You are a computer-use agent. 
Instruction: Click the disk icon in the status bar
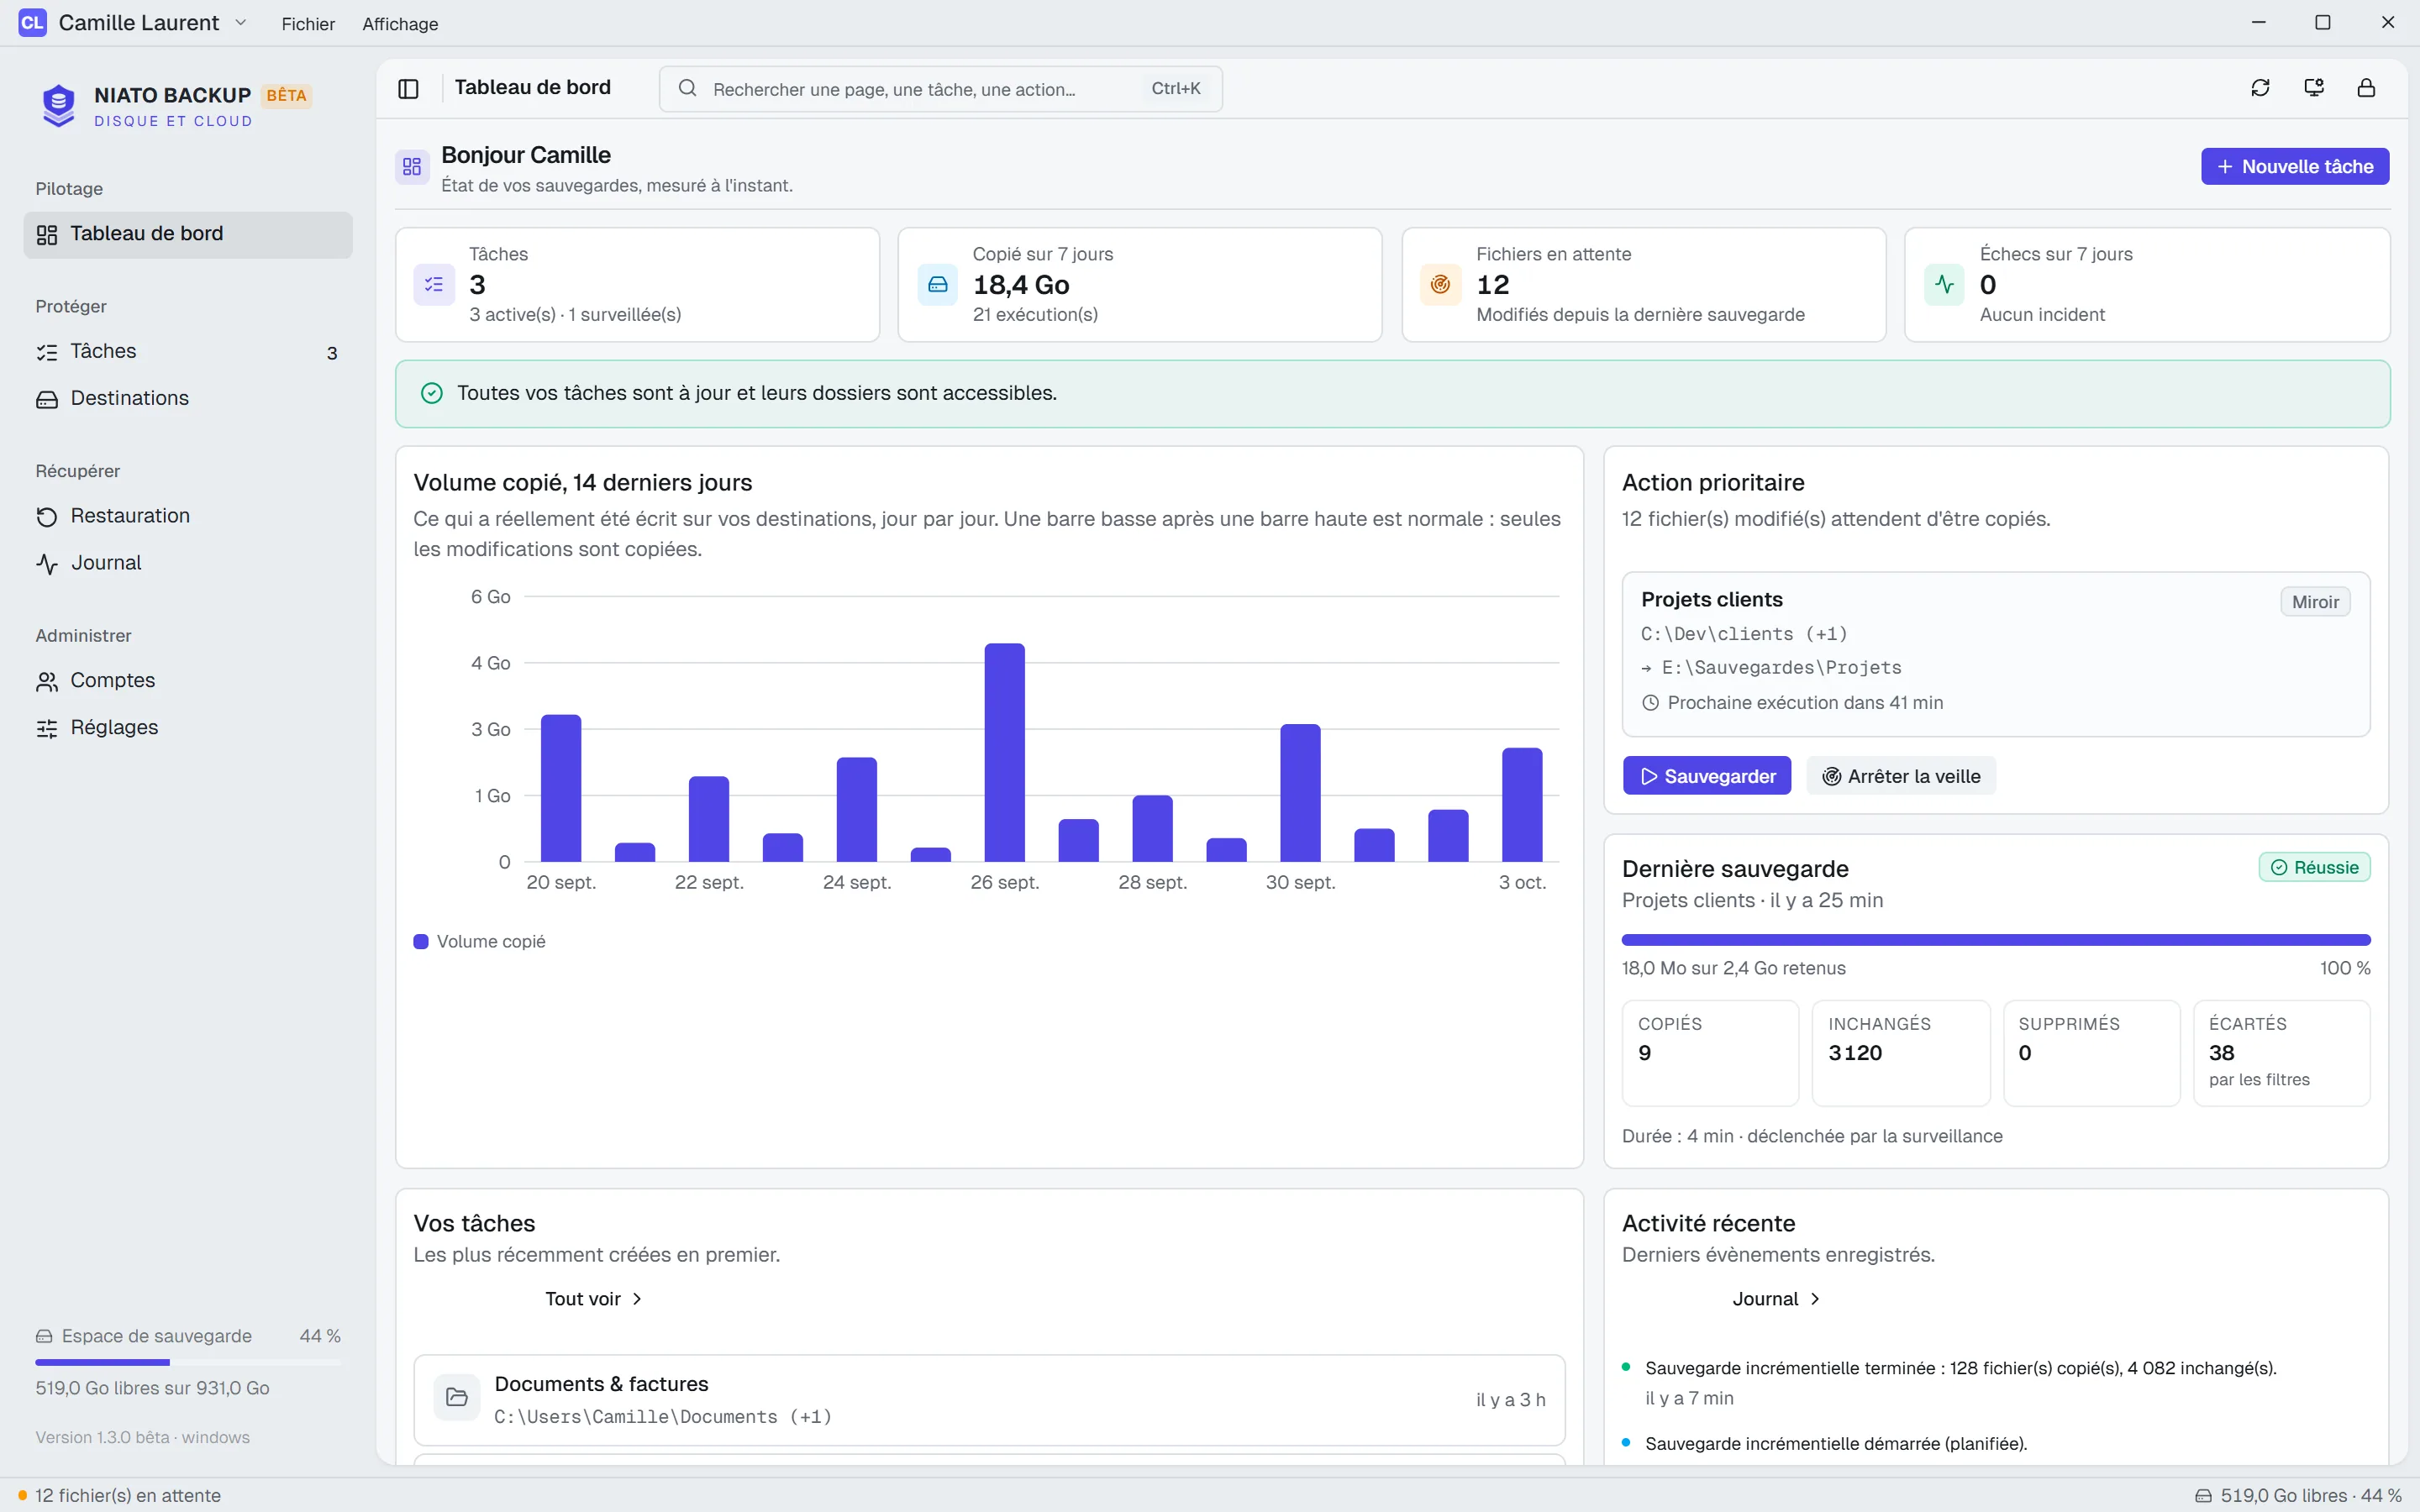coord(2203,1496)
